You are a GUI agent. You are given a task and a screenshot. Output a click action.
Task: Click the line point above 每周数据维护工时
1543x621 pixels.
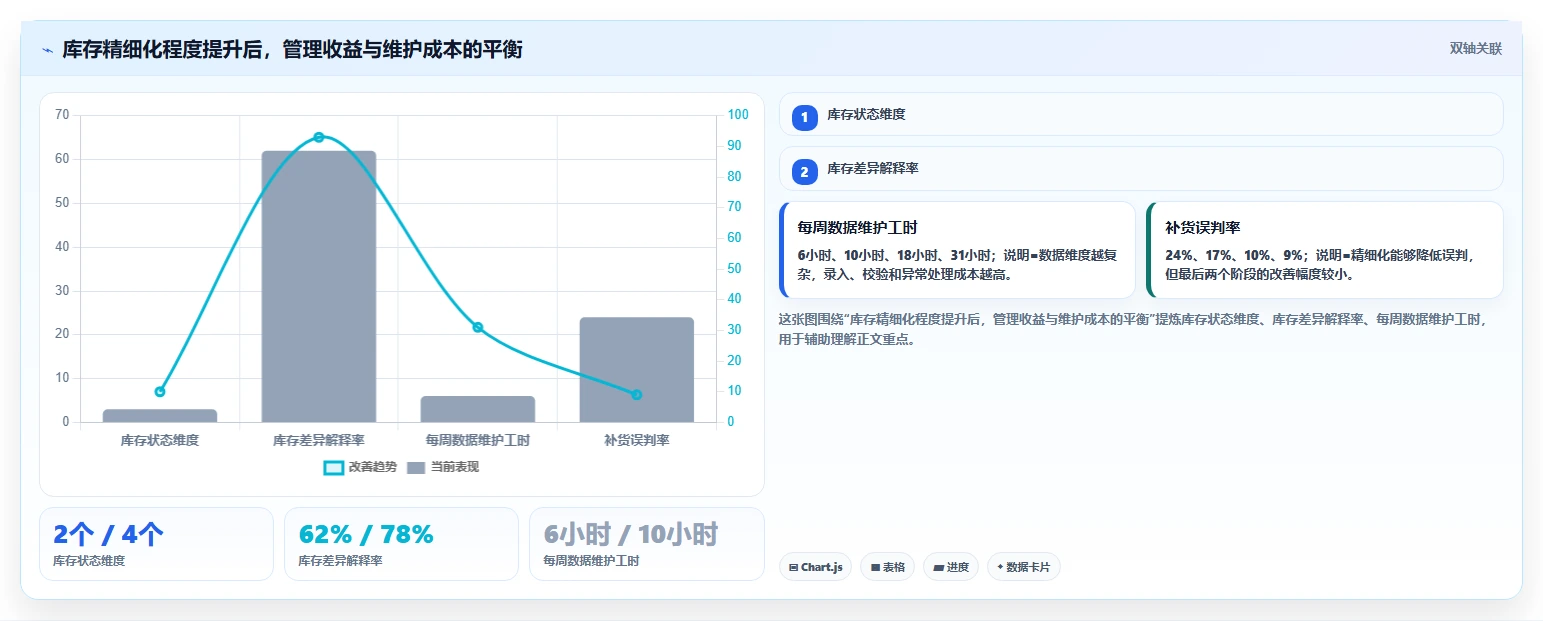tap(478, 327)
